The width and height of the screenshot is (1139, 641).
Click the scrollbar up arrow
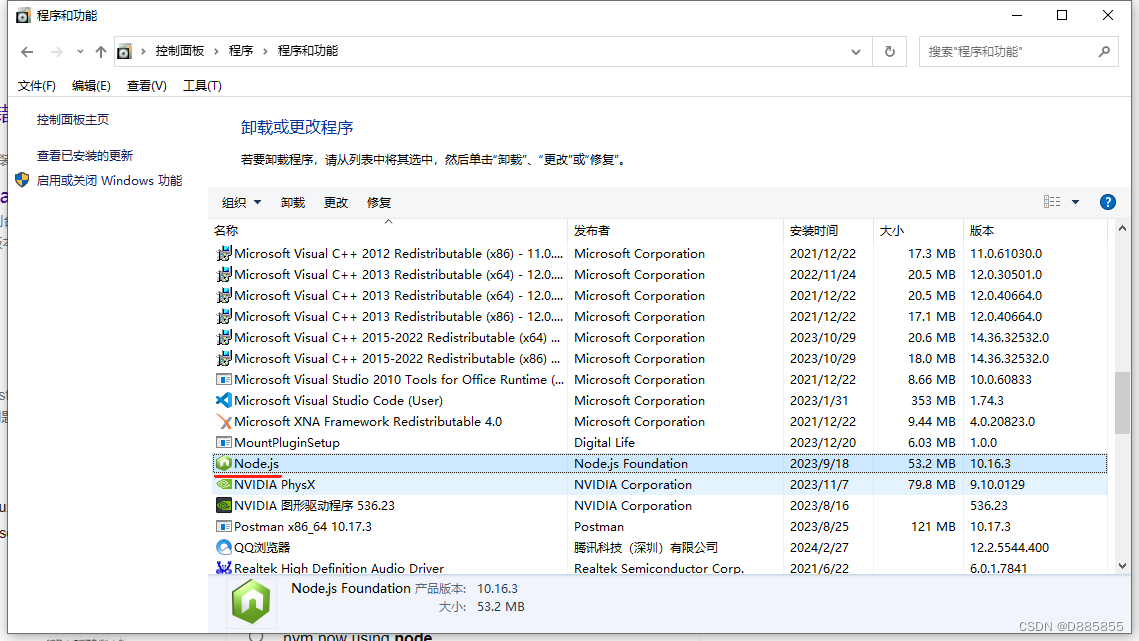tap(1122, 229)
